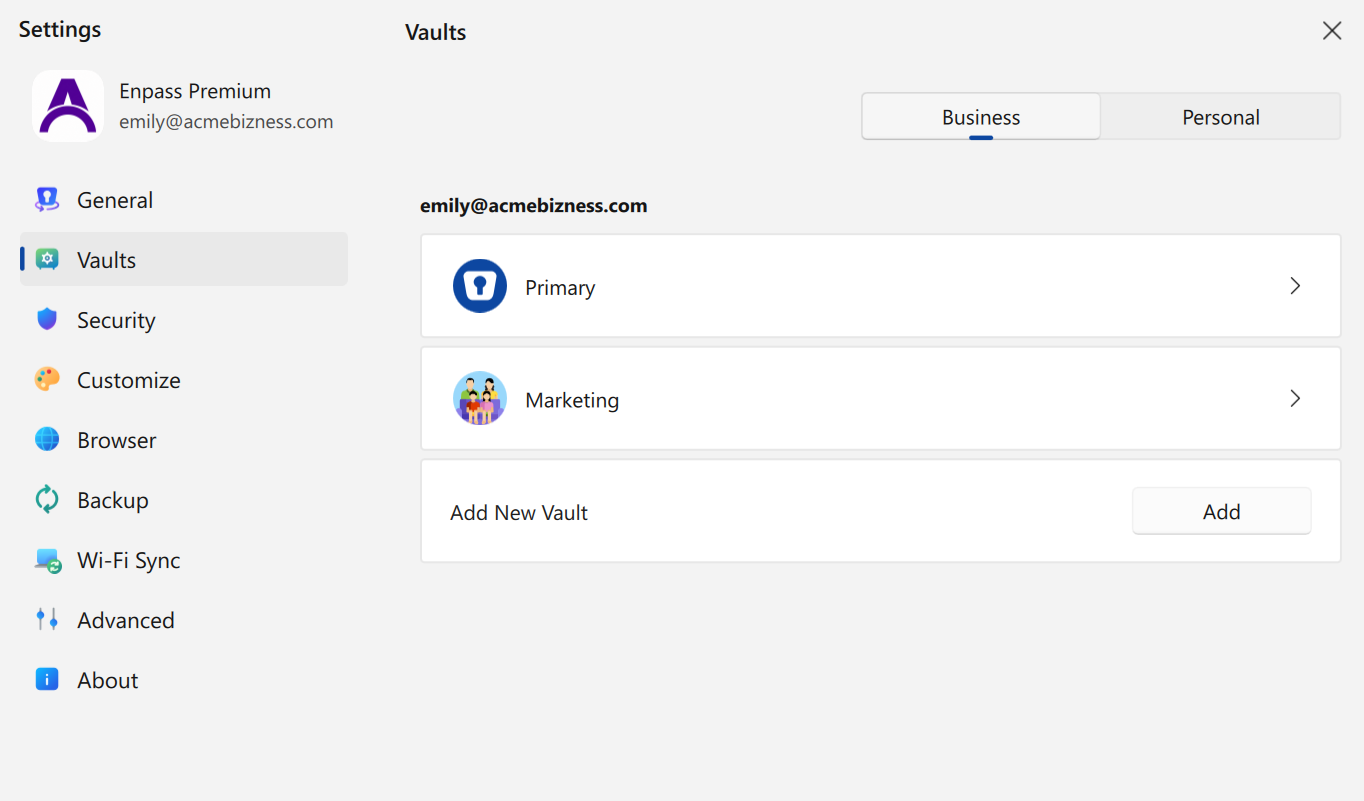1364x801 pixels.
Task: Click the Wi-Fi Sync laptop icon
Action: pos(48,560)
